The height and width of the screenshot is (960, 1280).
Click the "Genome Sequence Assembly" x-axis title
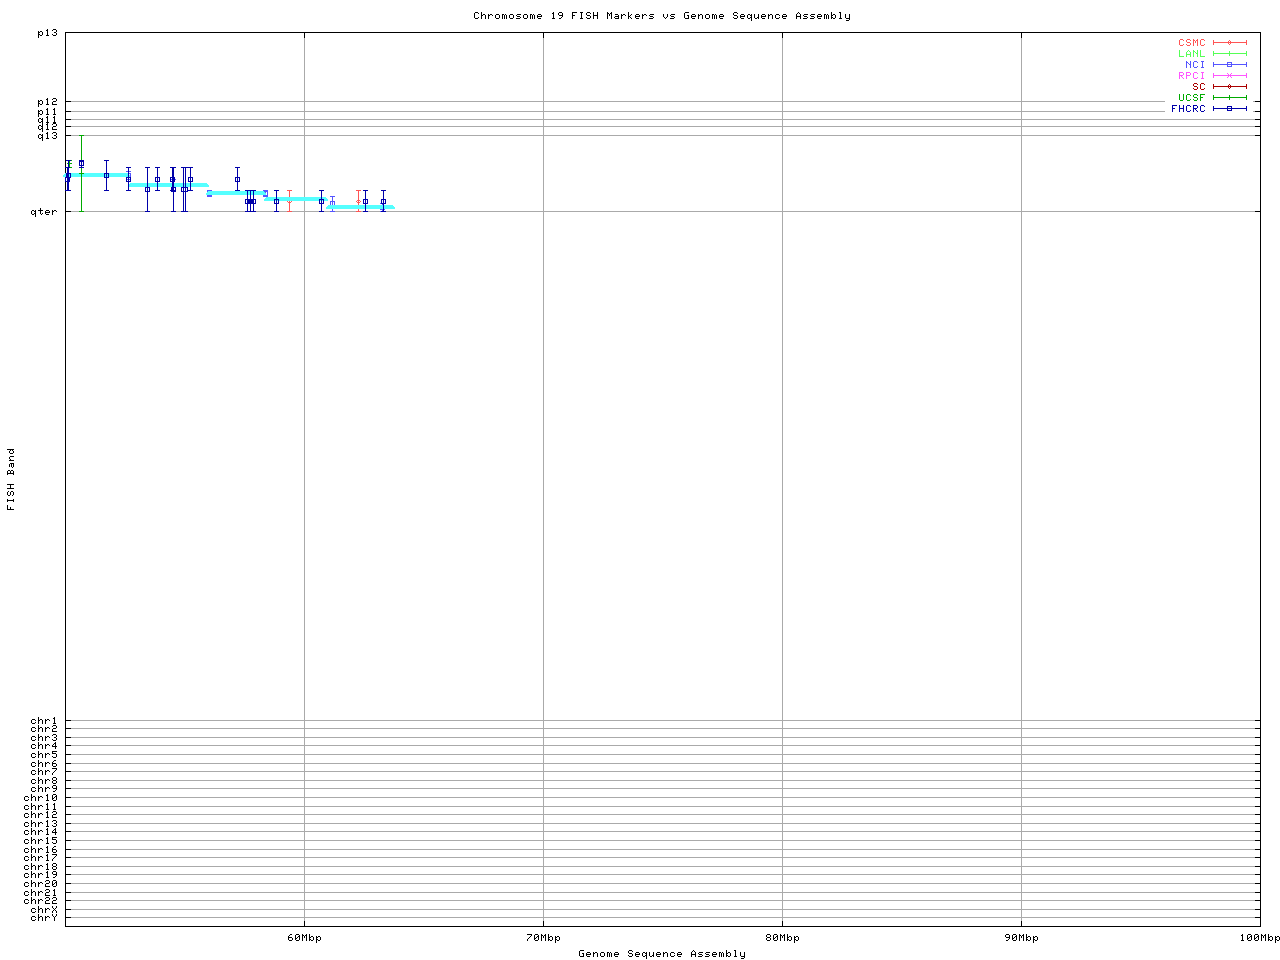pyautogui.click(x=661, y=954)
